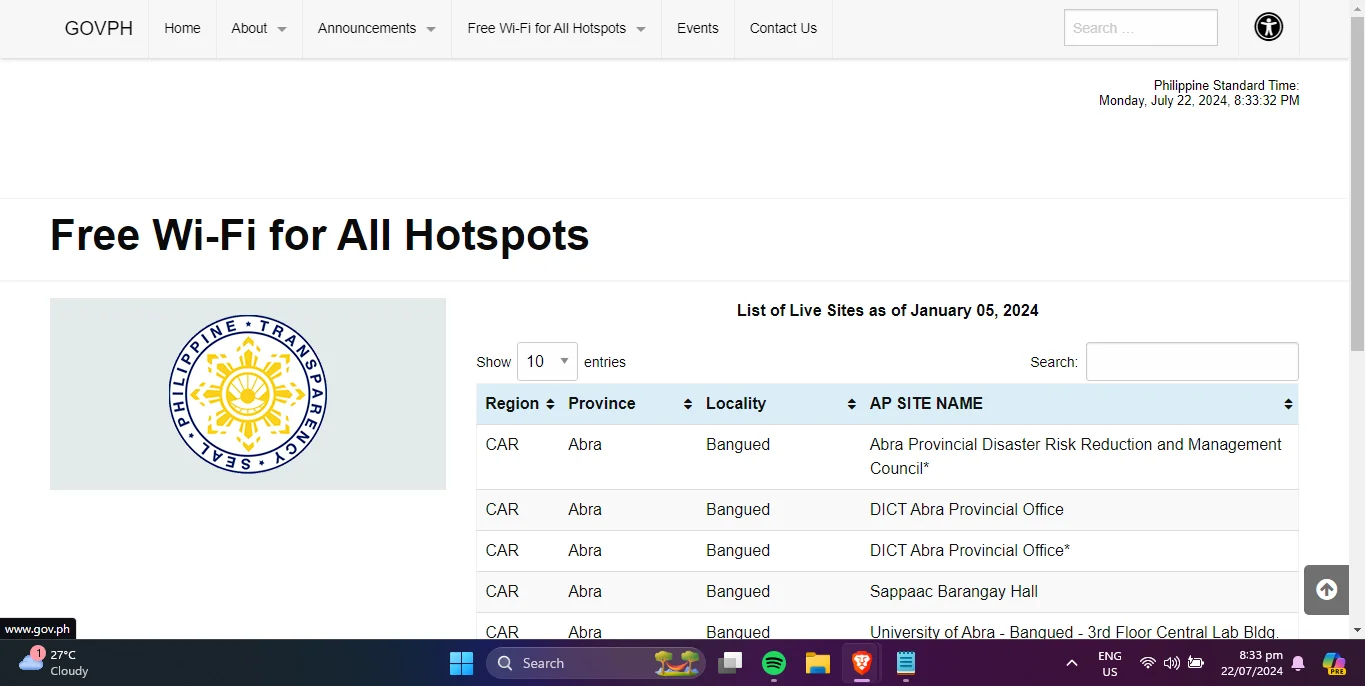Sort table by AP SITE NAME column
Screen dimensions: 1365x686
pyautogui.click(x=1080, y=404)
